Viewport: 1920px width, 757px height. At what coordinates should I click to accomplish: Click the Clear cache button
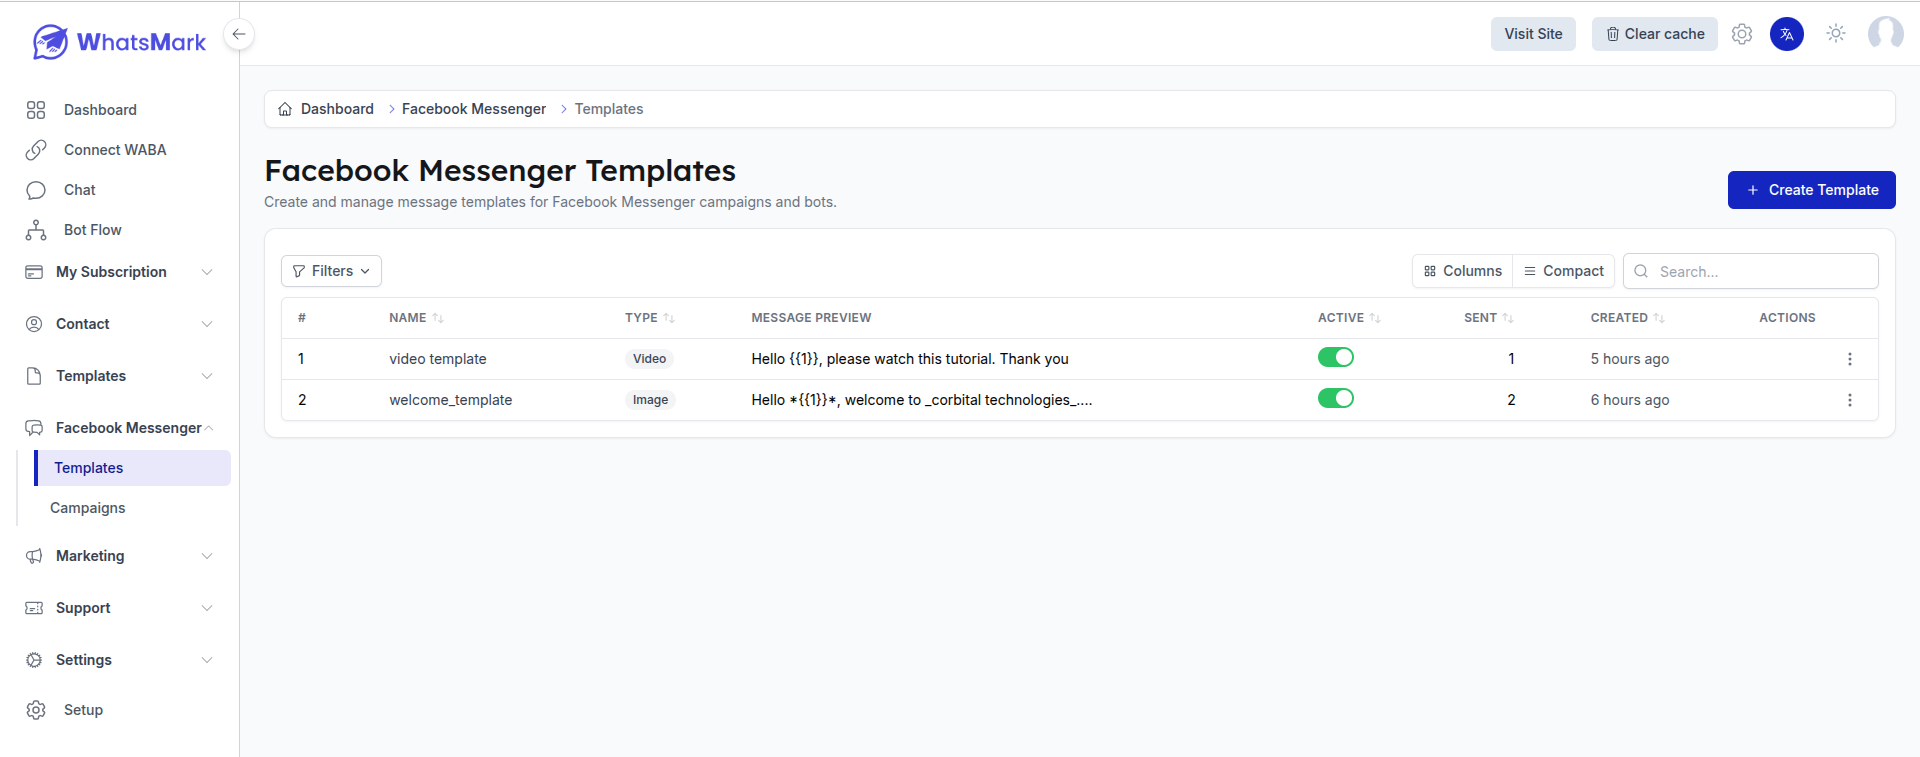coord(1655,34)
